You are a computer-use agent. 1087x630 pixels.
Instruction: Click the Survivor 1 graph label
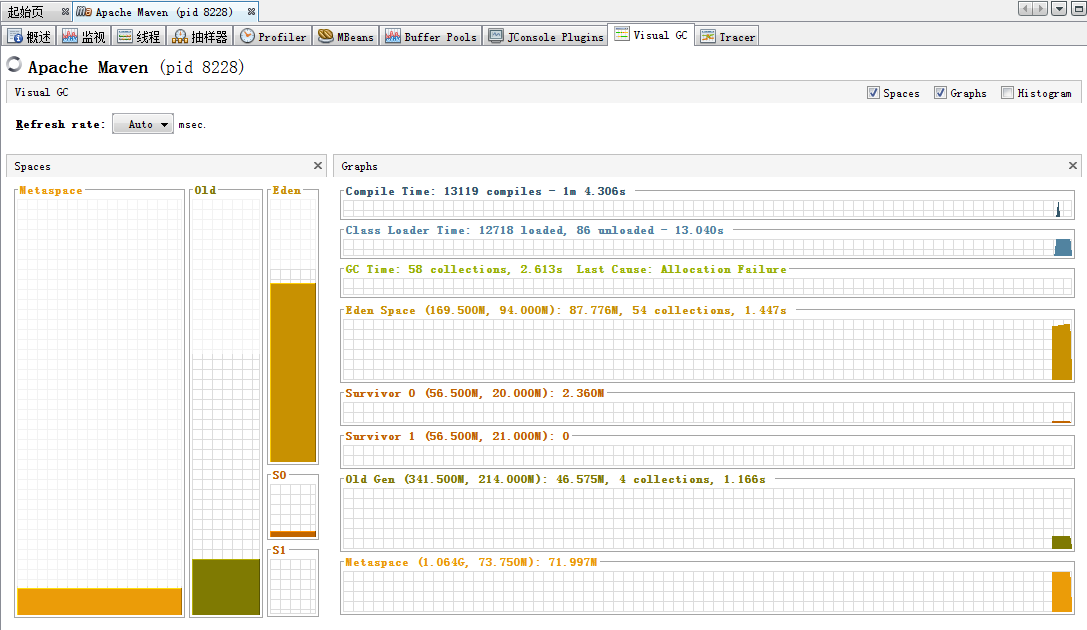(x=458, y=436)
